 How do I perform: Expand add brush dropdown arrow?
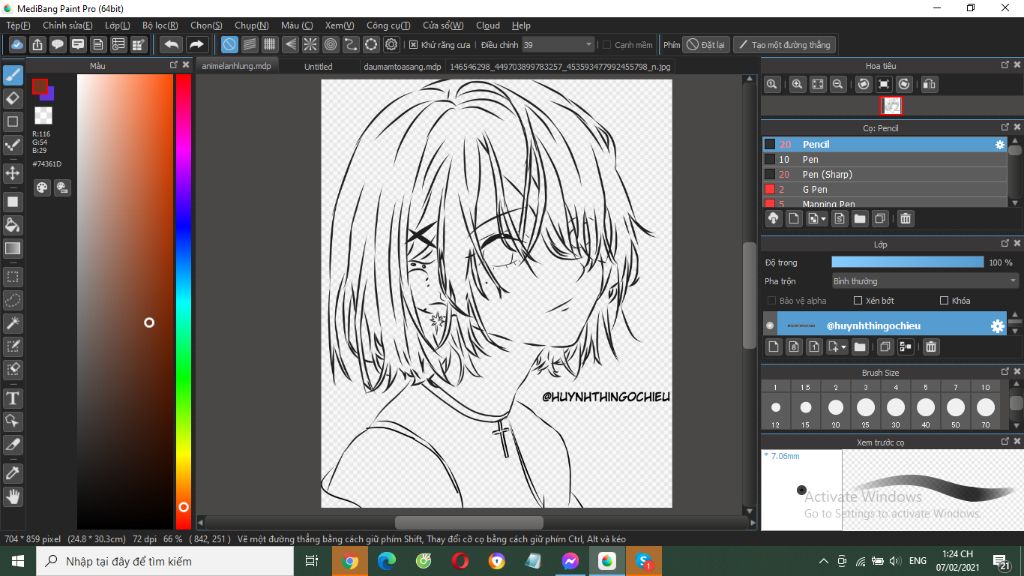click(x=824, y=219)
